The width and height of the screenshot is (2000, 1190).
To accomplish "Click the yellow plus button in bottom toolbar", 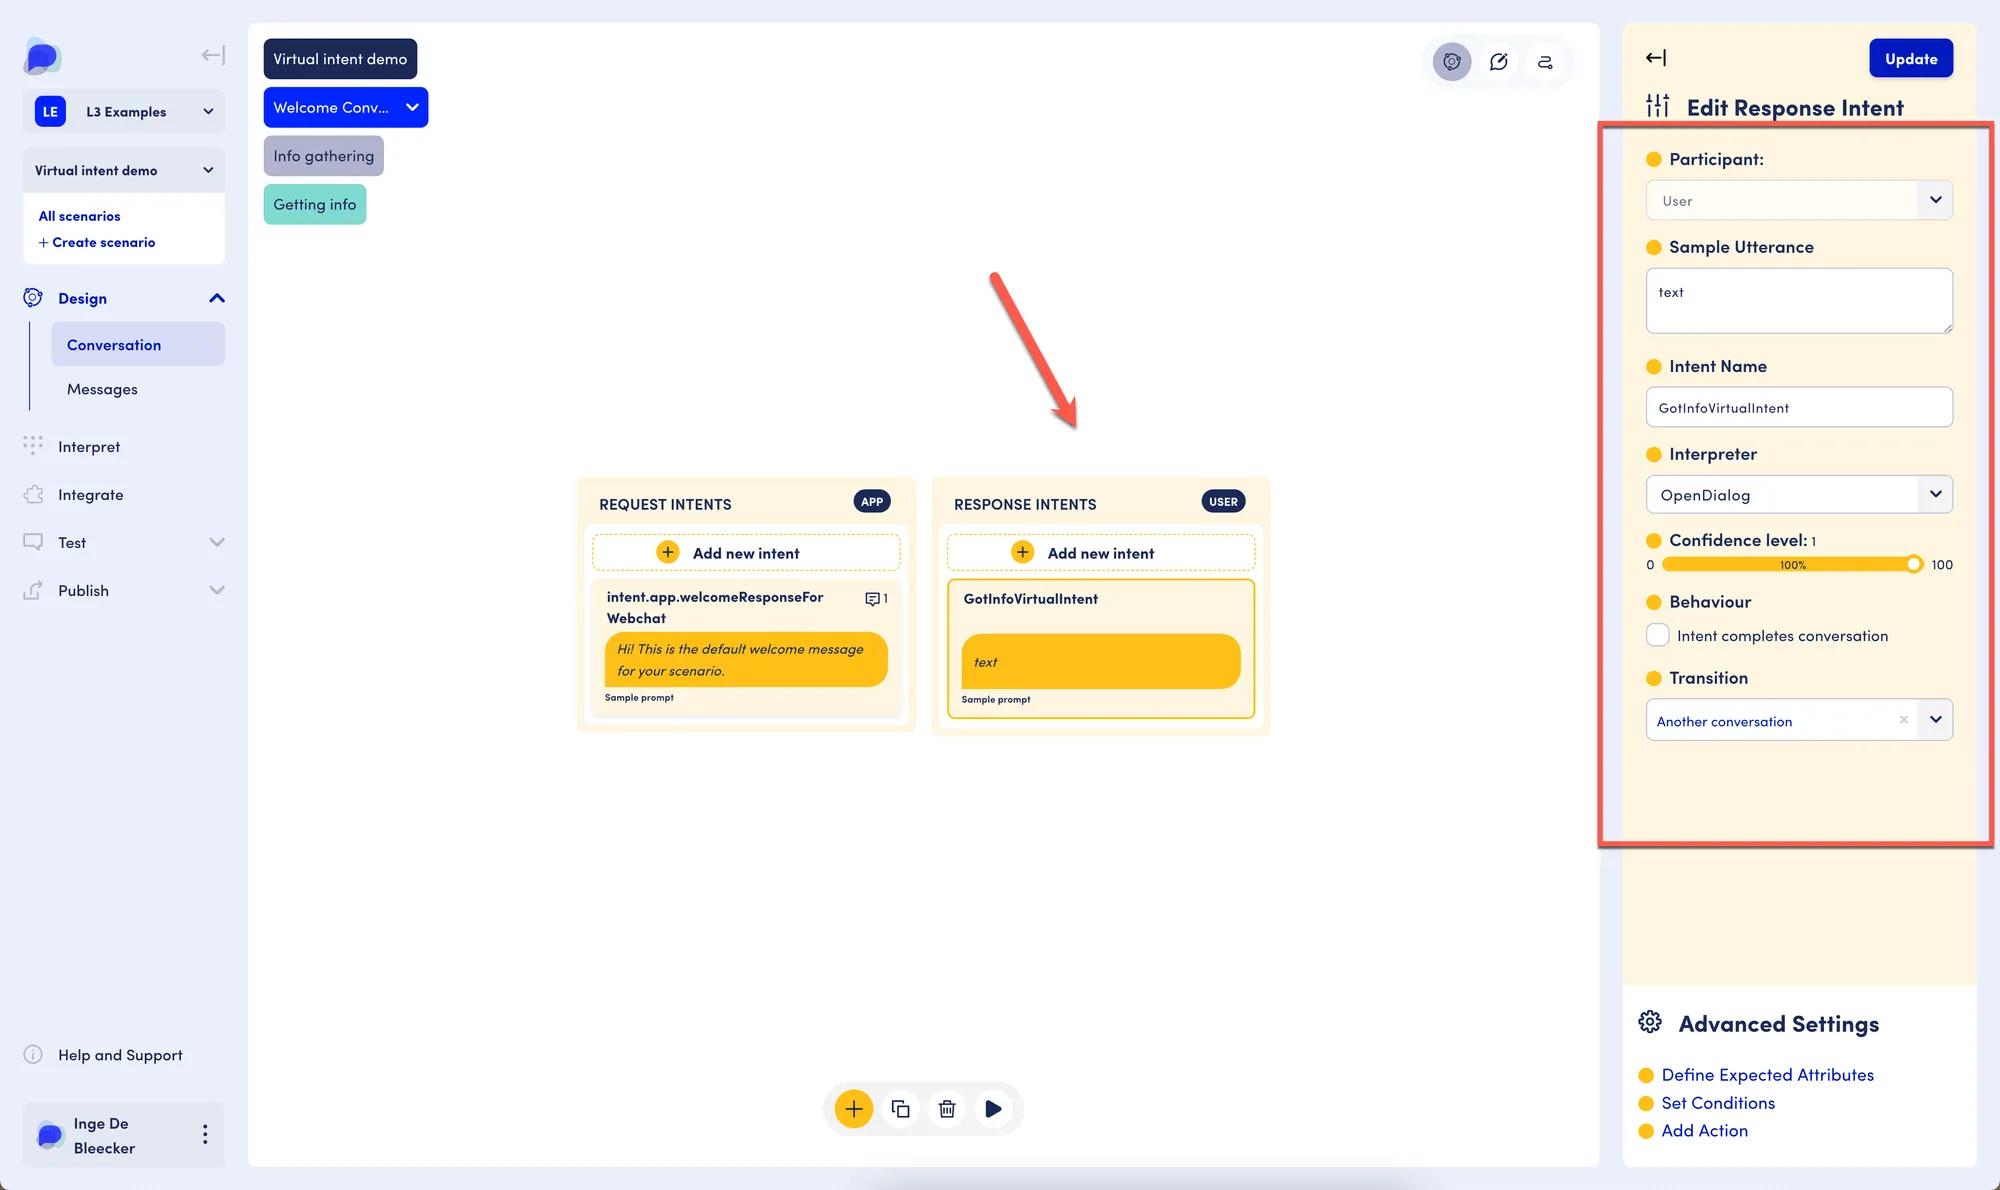I will pos(854,1108).
